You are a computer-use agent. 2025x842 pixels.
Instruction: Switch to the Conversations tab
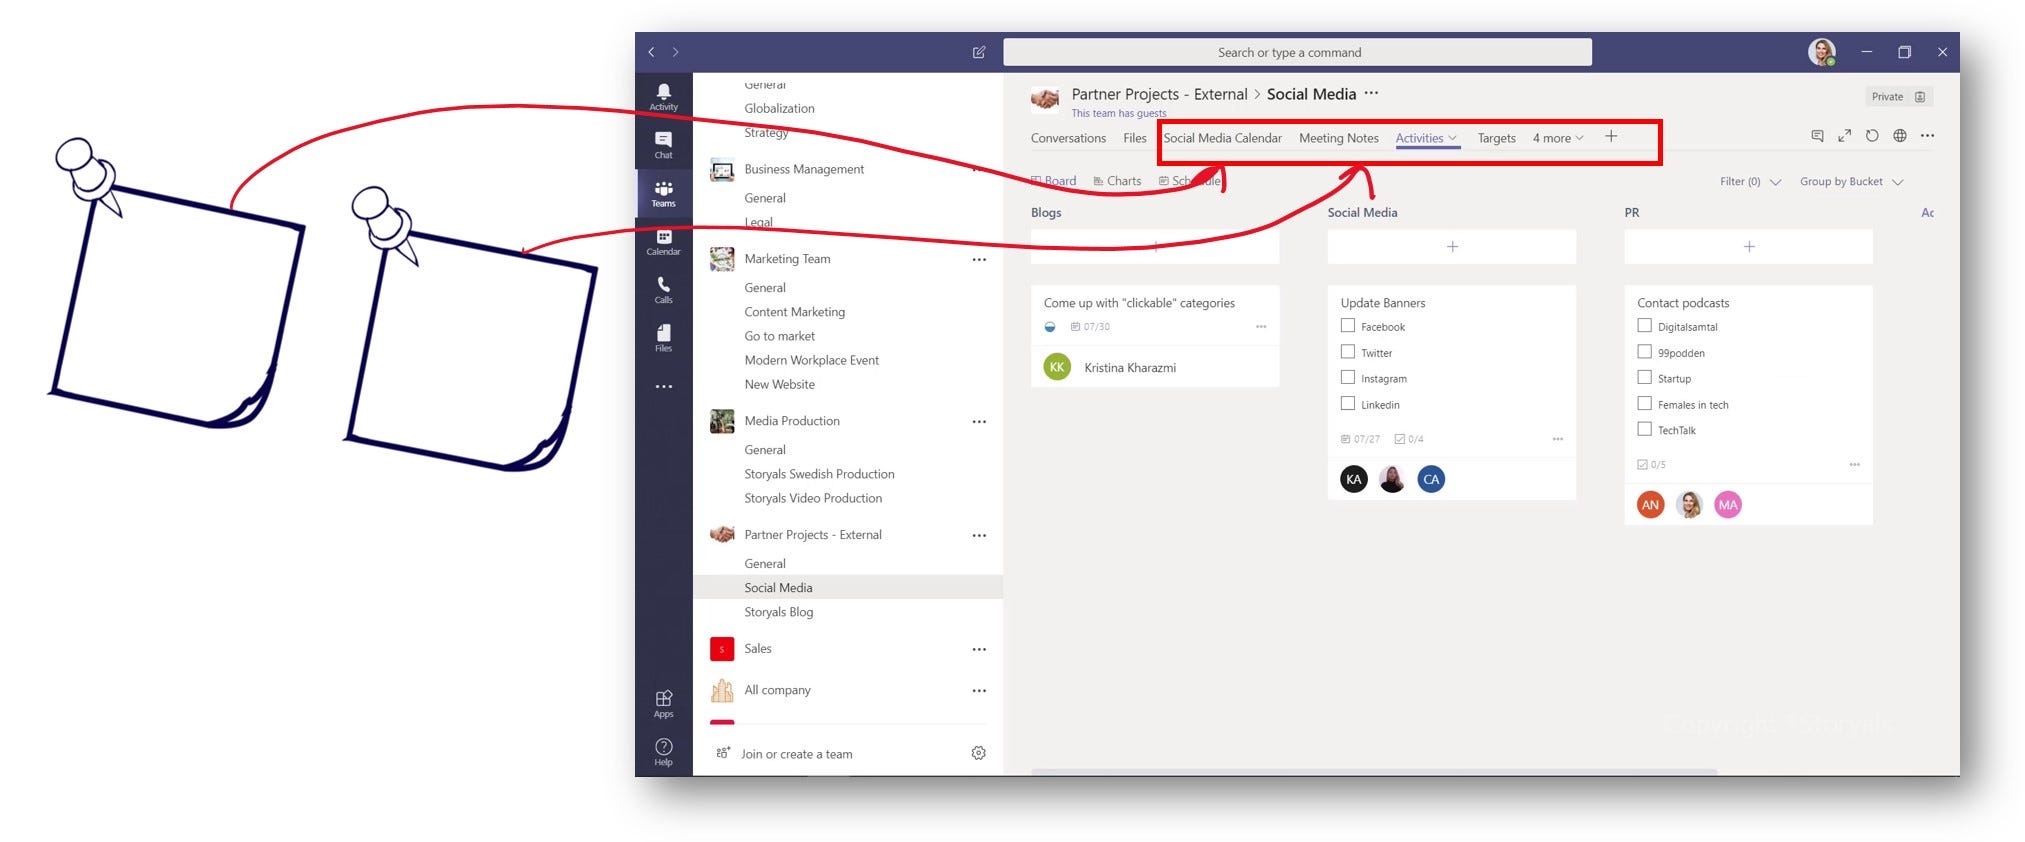click(x=1068, y=138)
